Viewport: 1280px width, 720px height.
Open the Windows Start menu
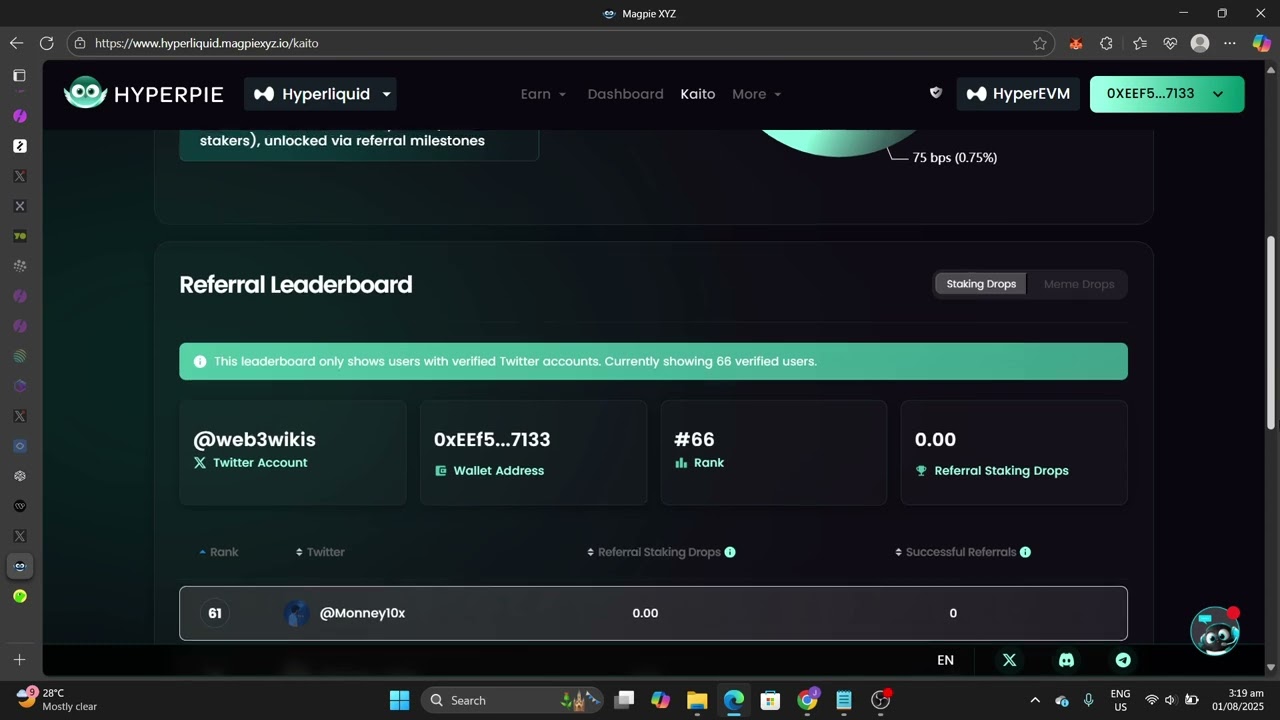tap(399, 700)
